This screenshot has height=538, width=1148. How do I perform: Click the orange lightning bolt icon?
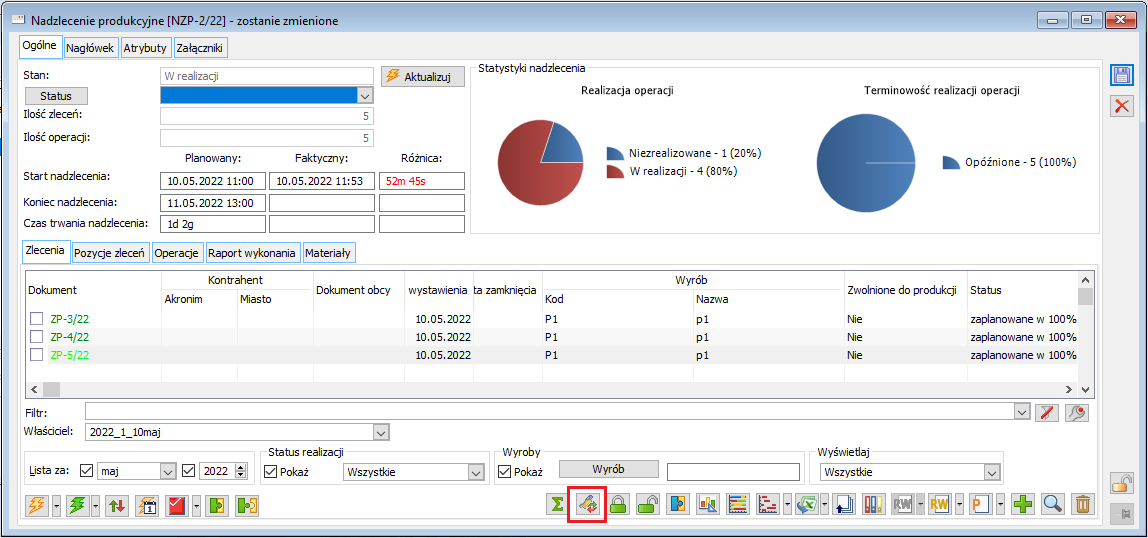click(x=36, y=505)
